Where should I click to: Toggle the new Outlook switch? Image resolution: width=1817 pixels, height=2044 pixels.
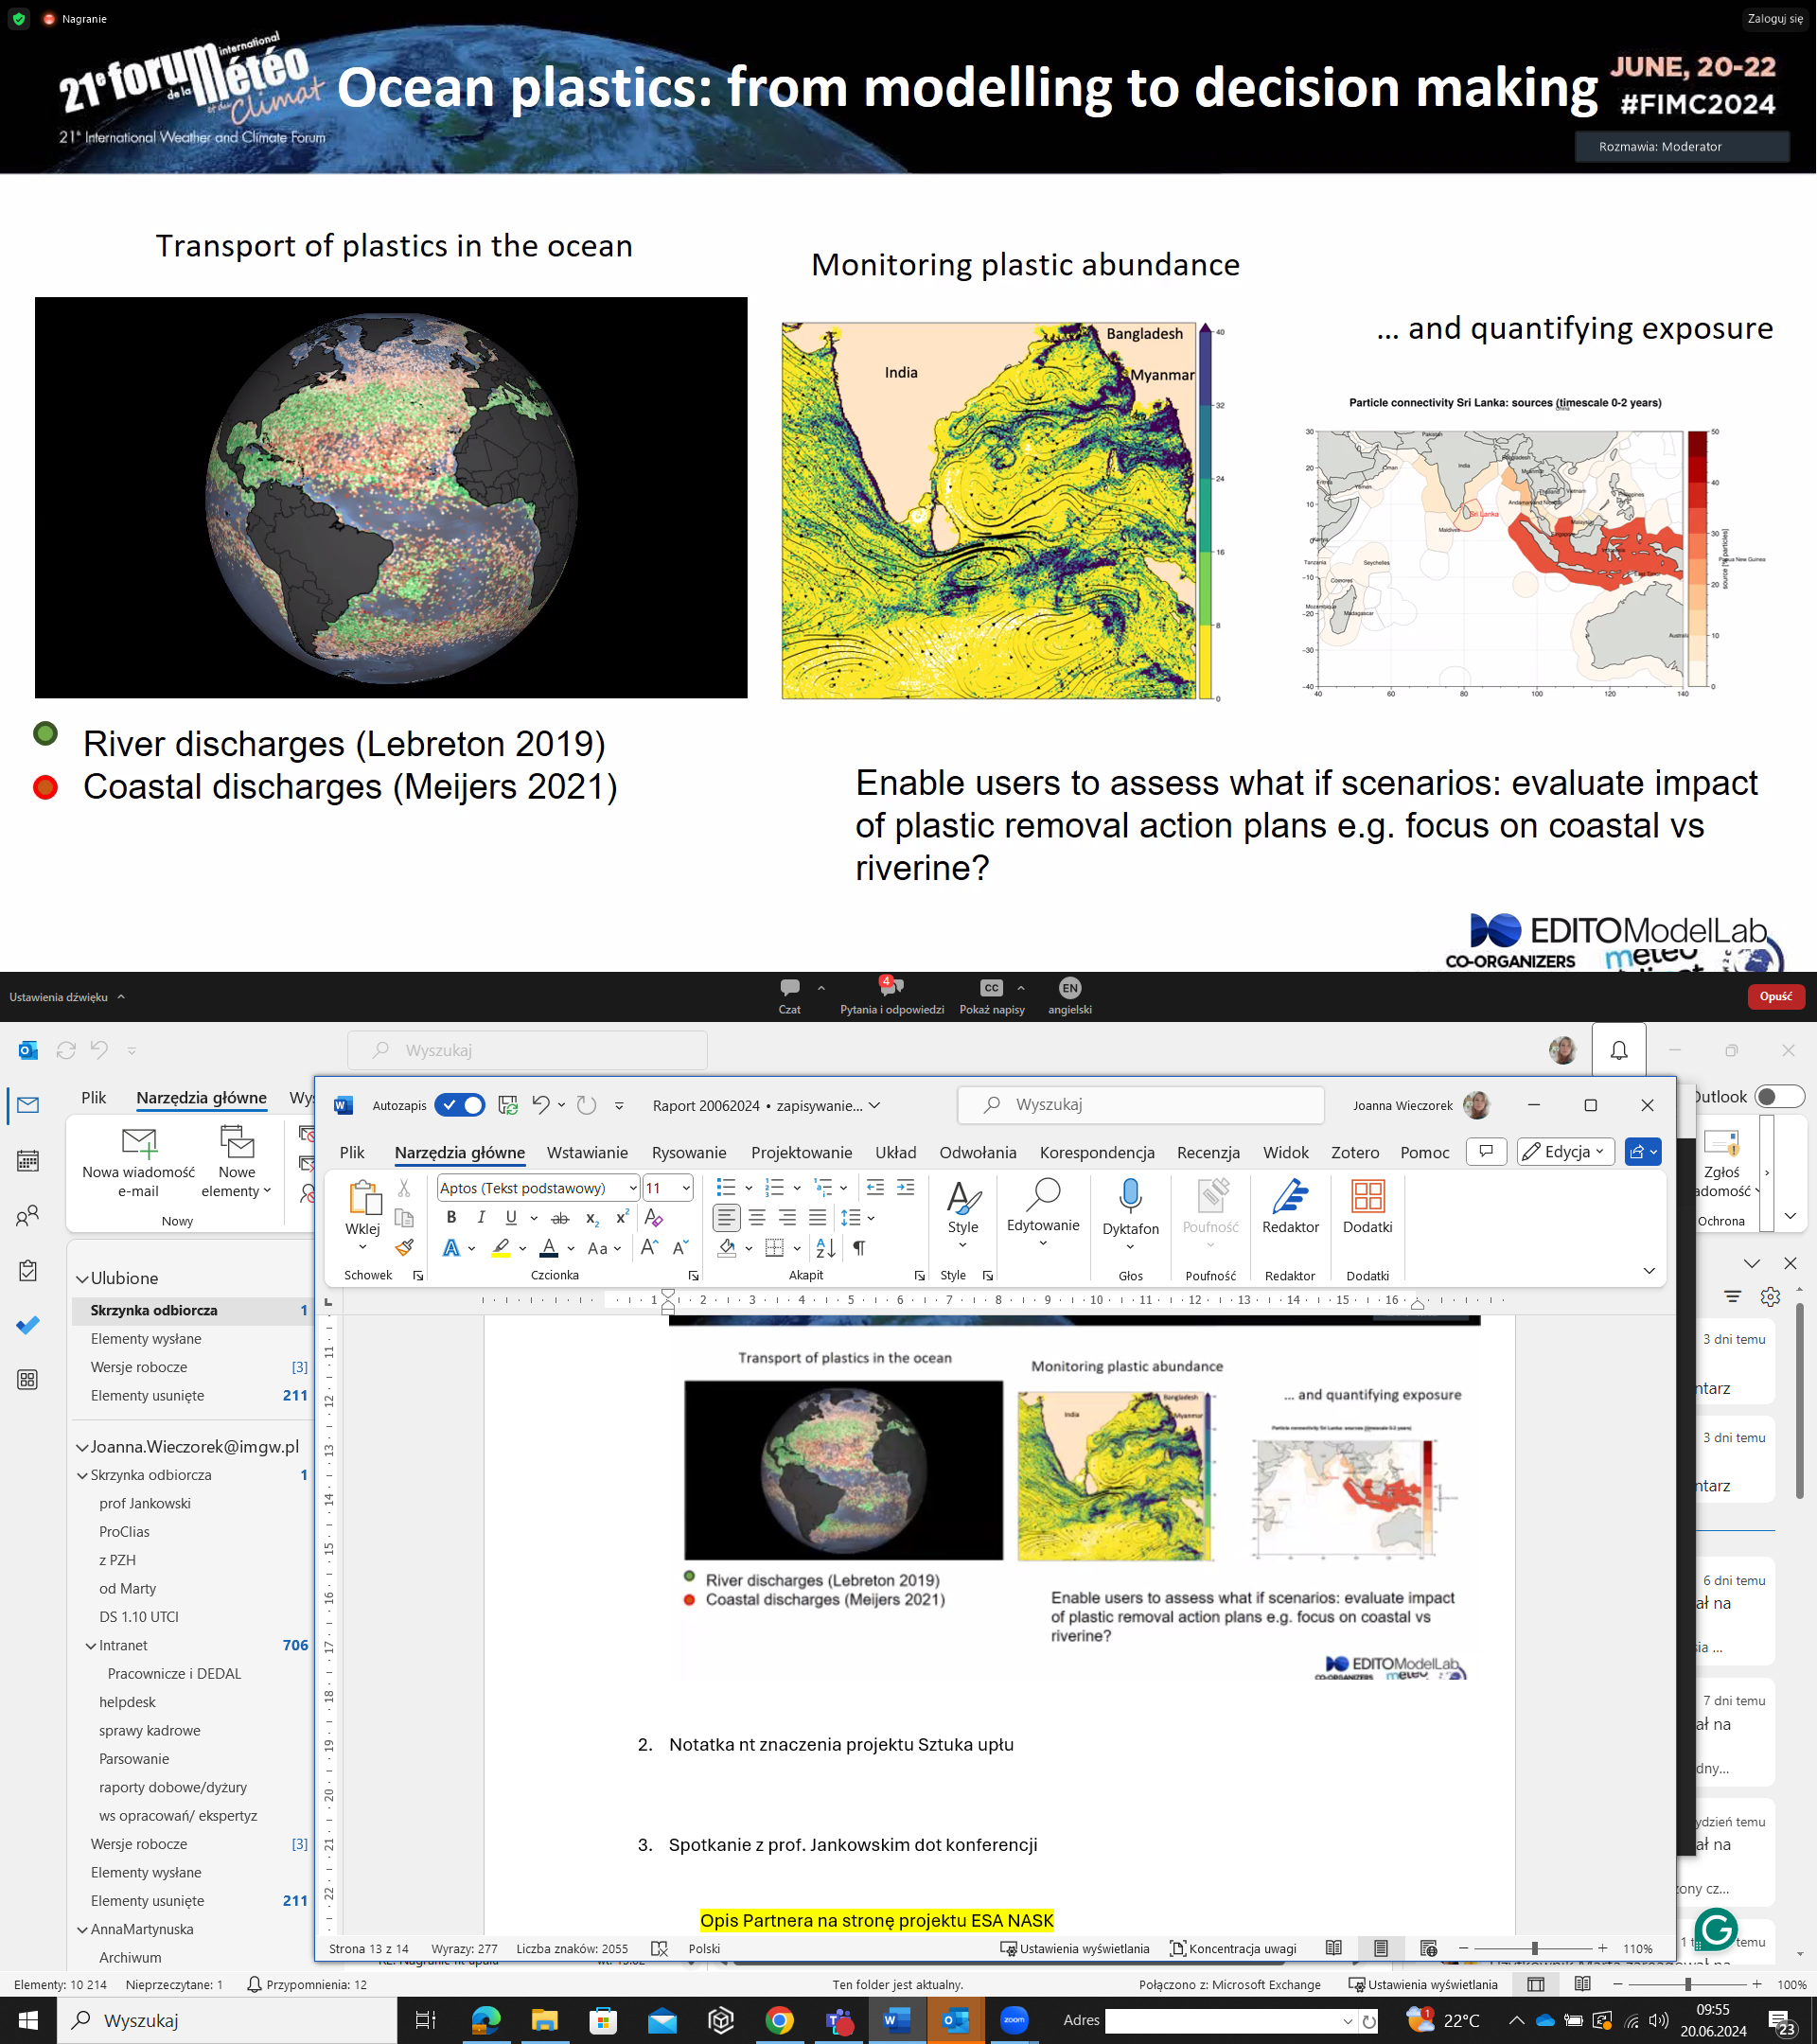click(x=1780, y=1096)
